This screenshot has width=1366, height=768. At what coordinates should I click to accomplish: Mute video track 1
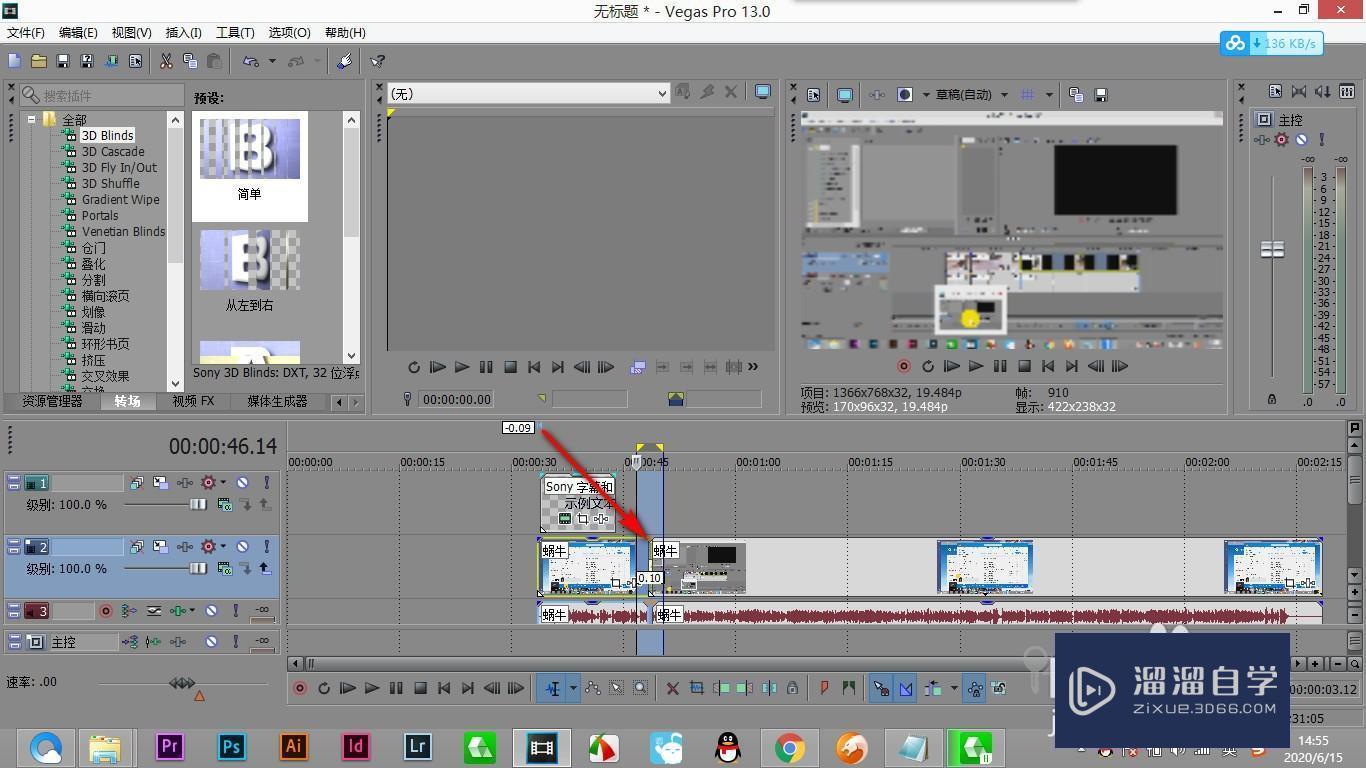point(242,482)
